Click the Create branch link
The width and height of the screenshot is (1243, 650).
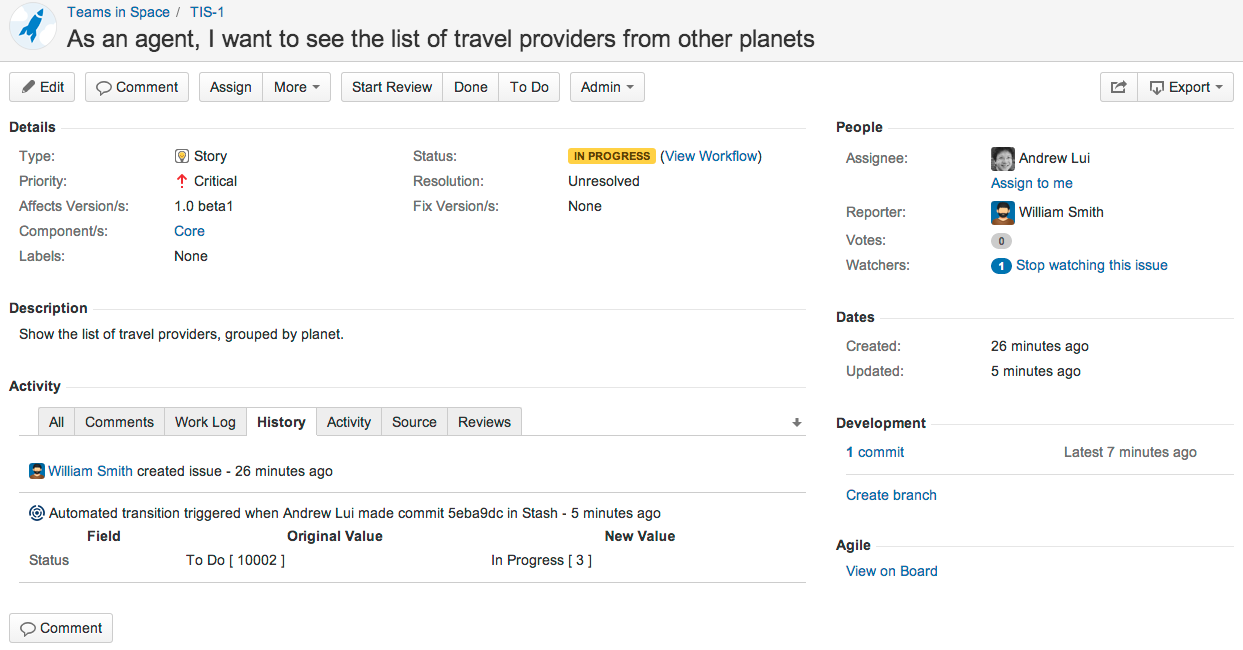(891, 495)
